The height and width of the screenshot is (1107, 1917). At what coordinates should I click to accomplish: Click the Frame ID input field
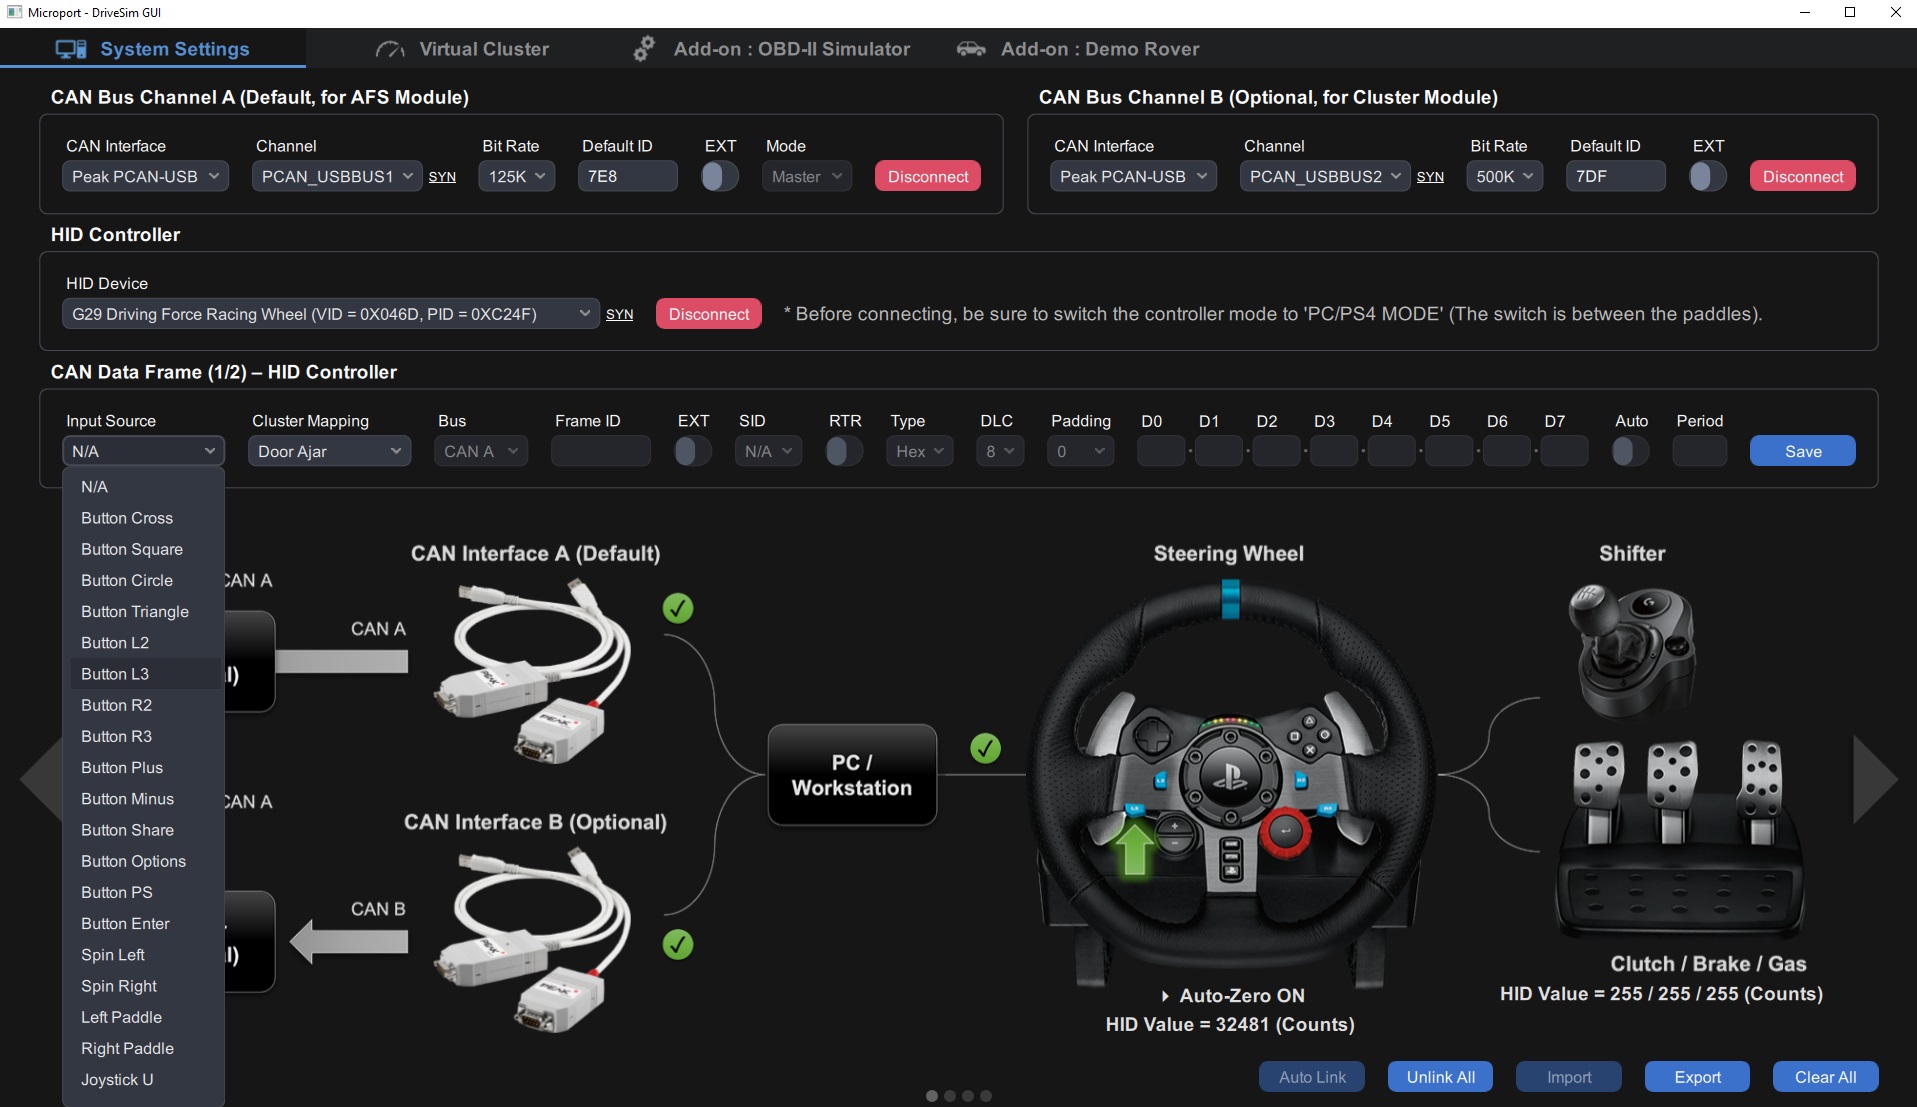[601, 451]
